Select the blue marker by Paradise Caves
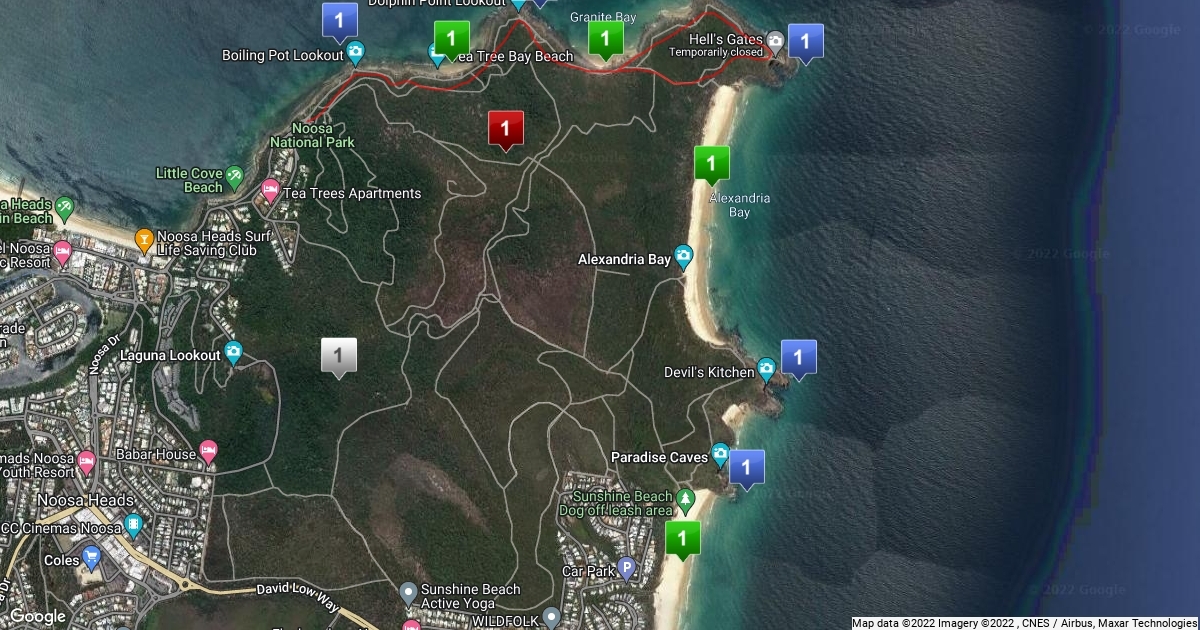1200x630 pixels. coord(746,469)
